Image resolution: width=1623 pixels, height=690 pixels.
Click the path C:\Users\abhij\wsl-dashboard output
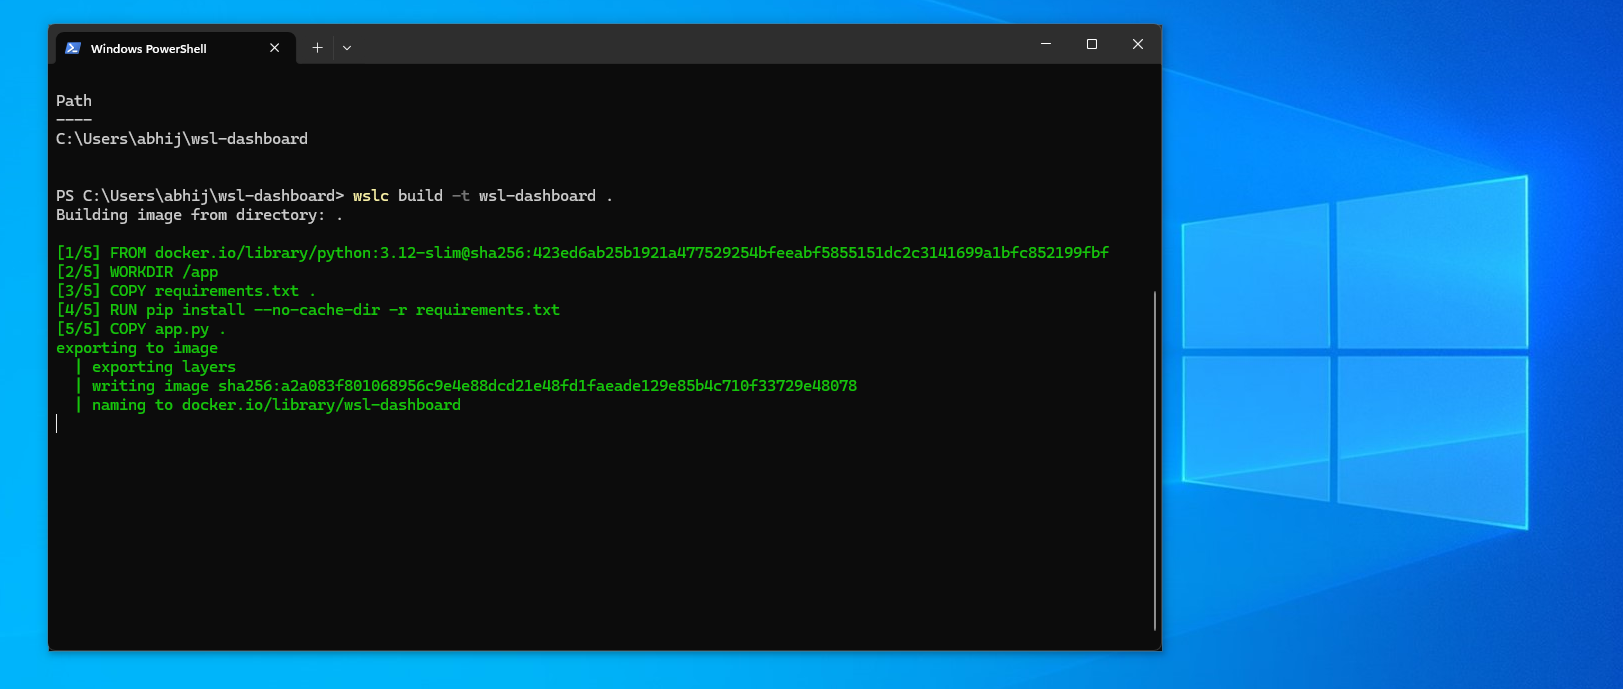(x=182, y=139)
